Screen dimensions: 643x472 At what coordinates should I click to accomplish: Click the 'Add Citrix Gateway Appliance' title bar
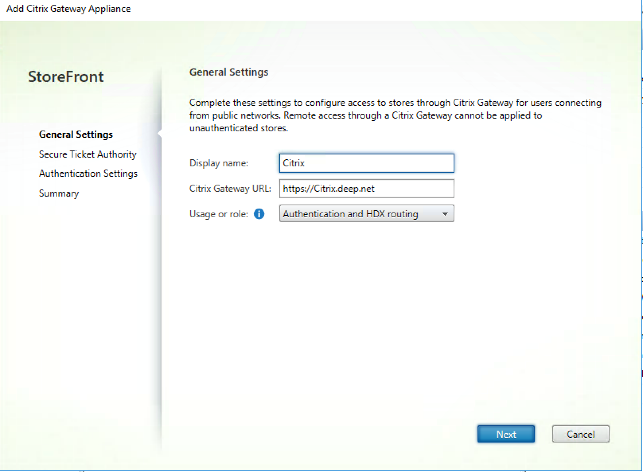[70, 9]
